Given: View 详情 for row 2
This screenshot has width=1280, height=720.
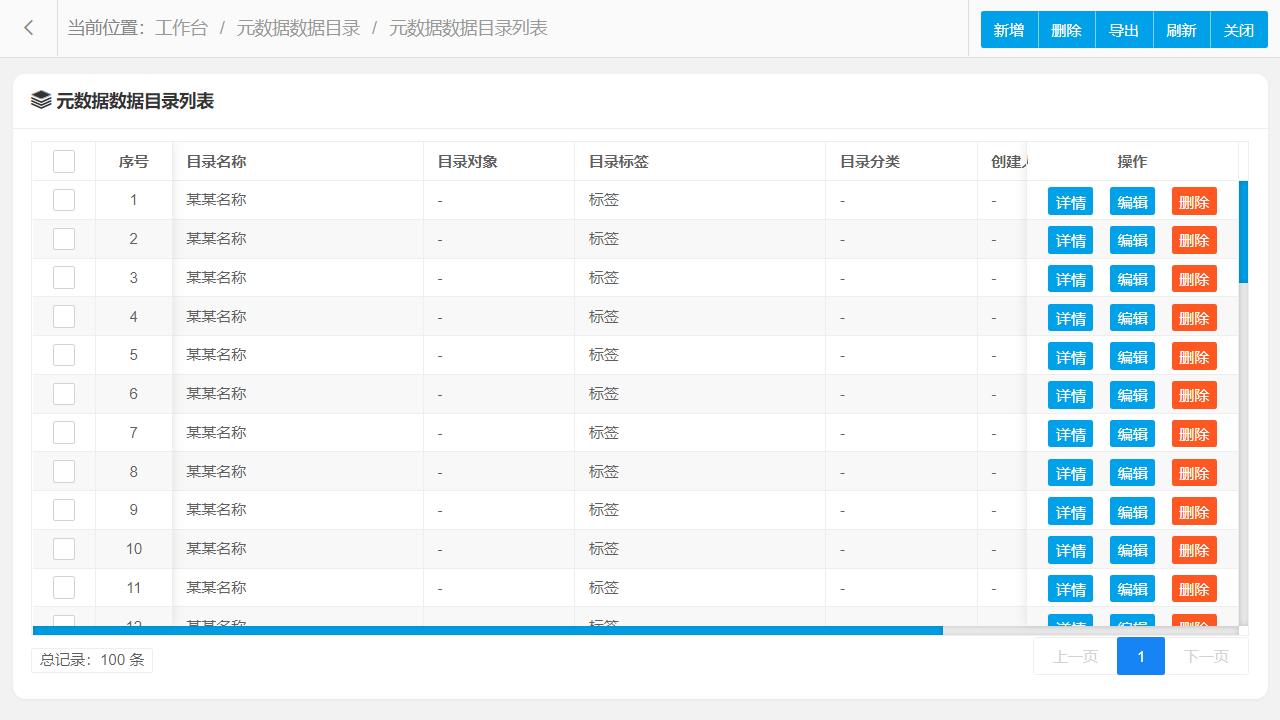Looking at the screenshot, I should [1070, 240].
